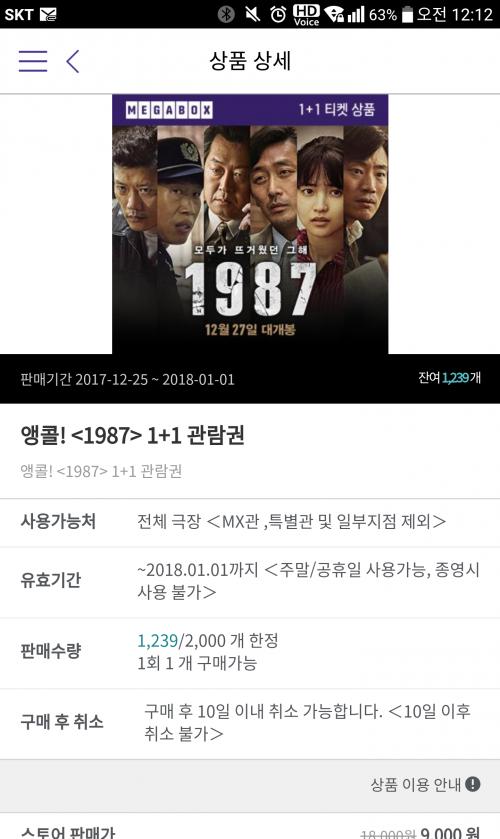The height and width of the screenshot is (839, 500).
Task: Tap the MEGABOX logo on the banner
Action: 169,110
